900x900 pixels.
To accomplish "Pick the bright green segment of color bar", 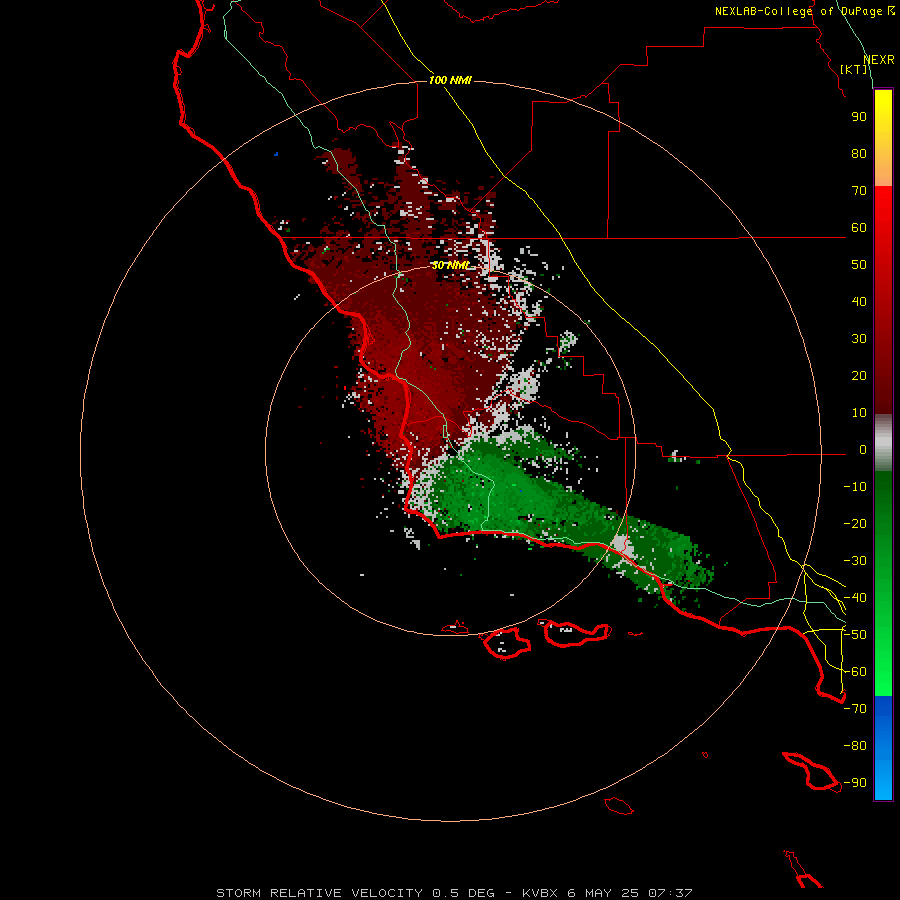I will point(883,583).
